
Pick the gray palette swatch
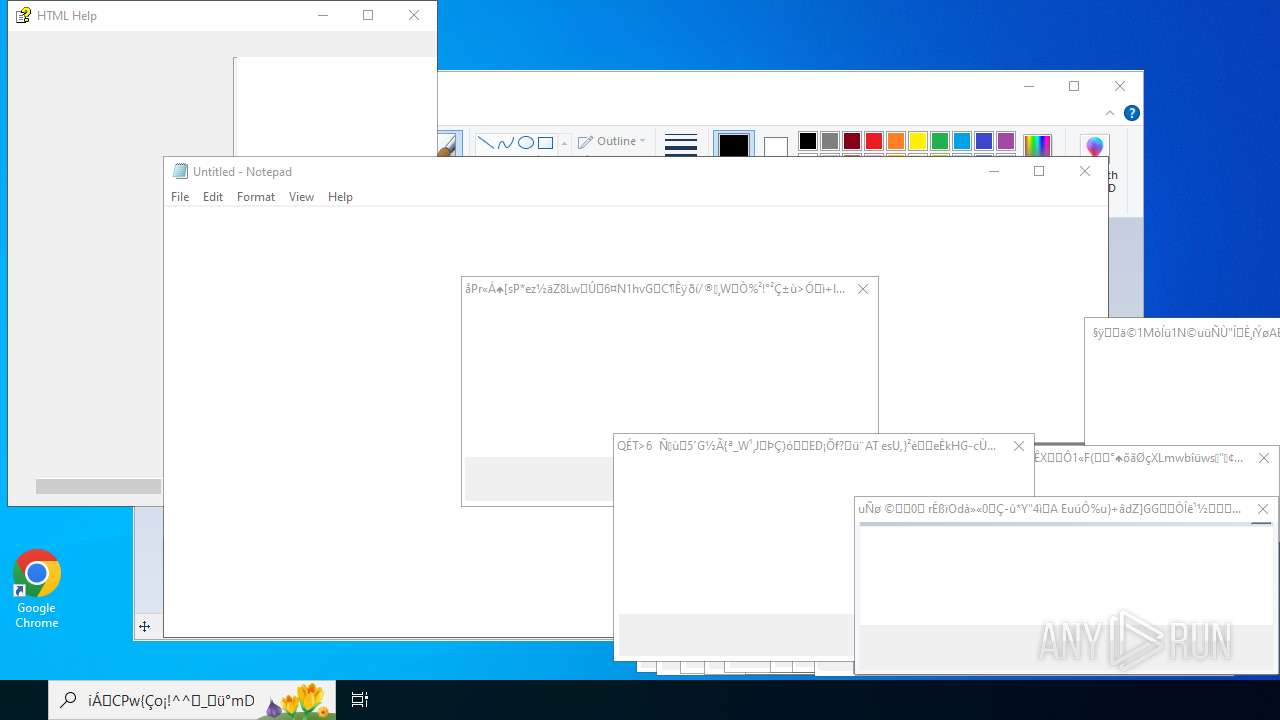coord(830,141)
